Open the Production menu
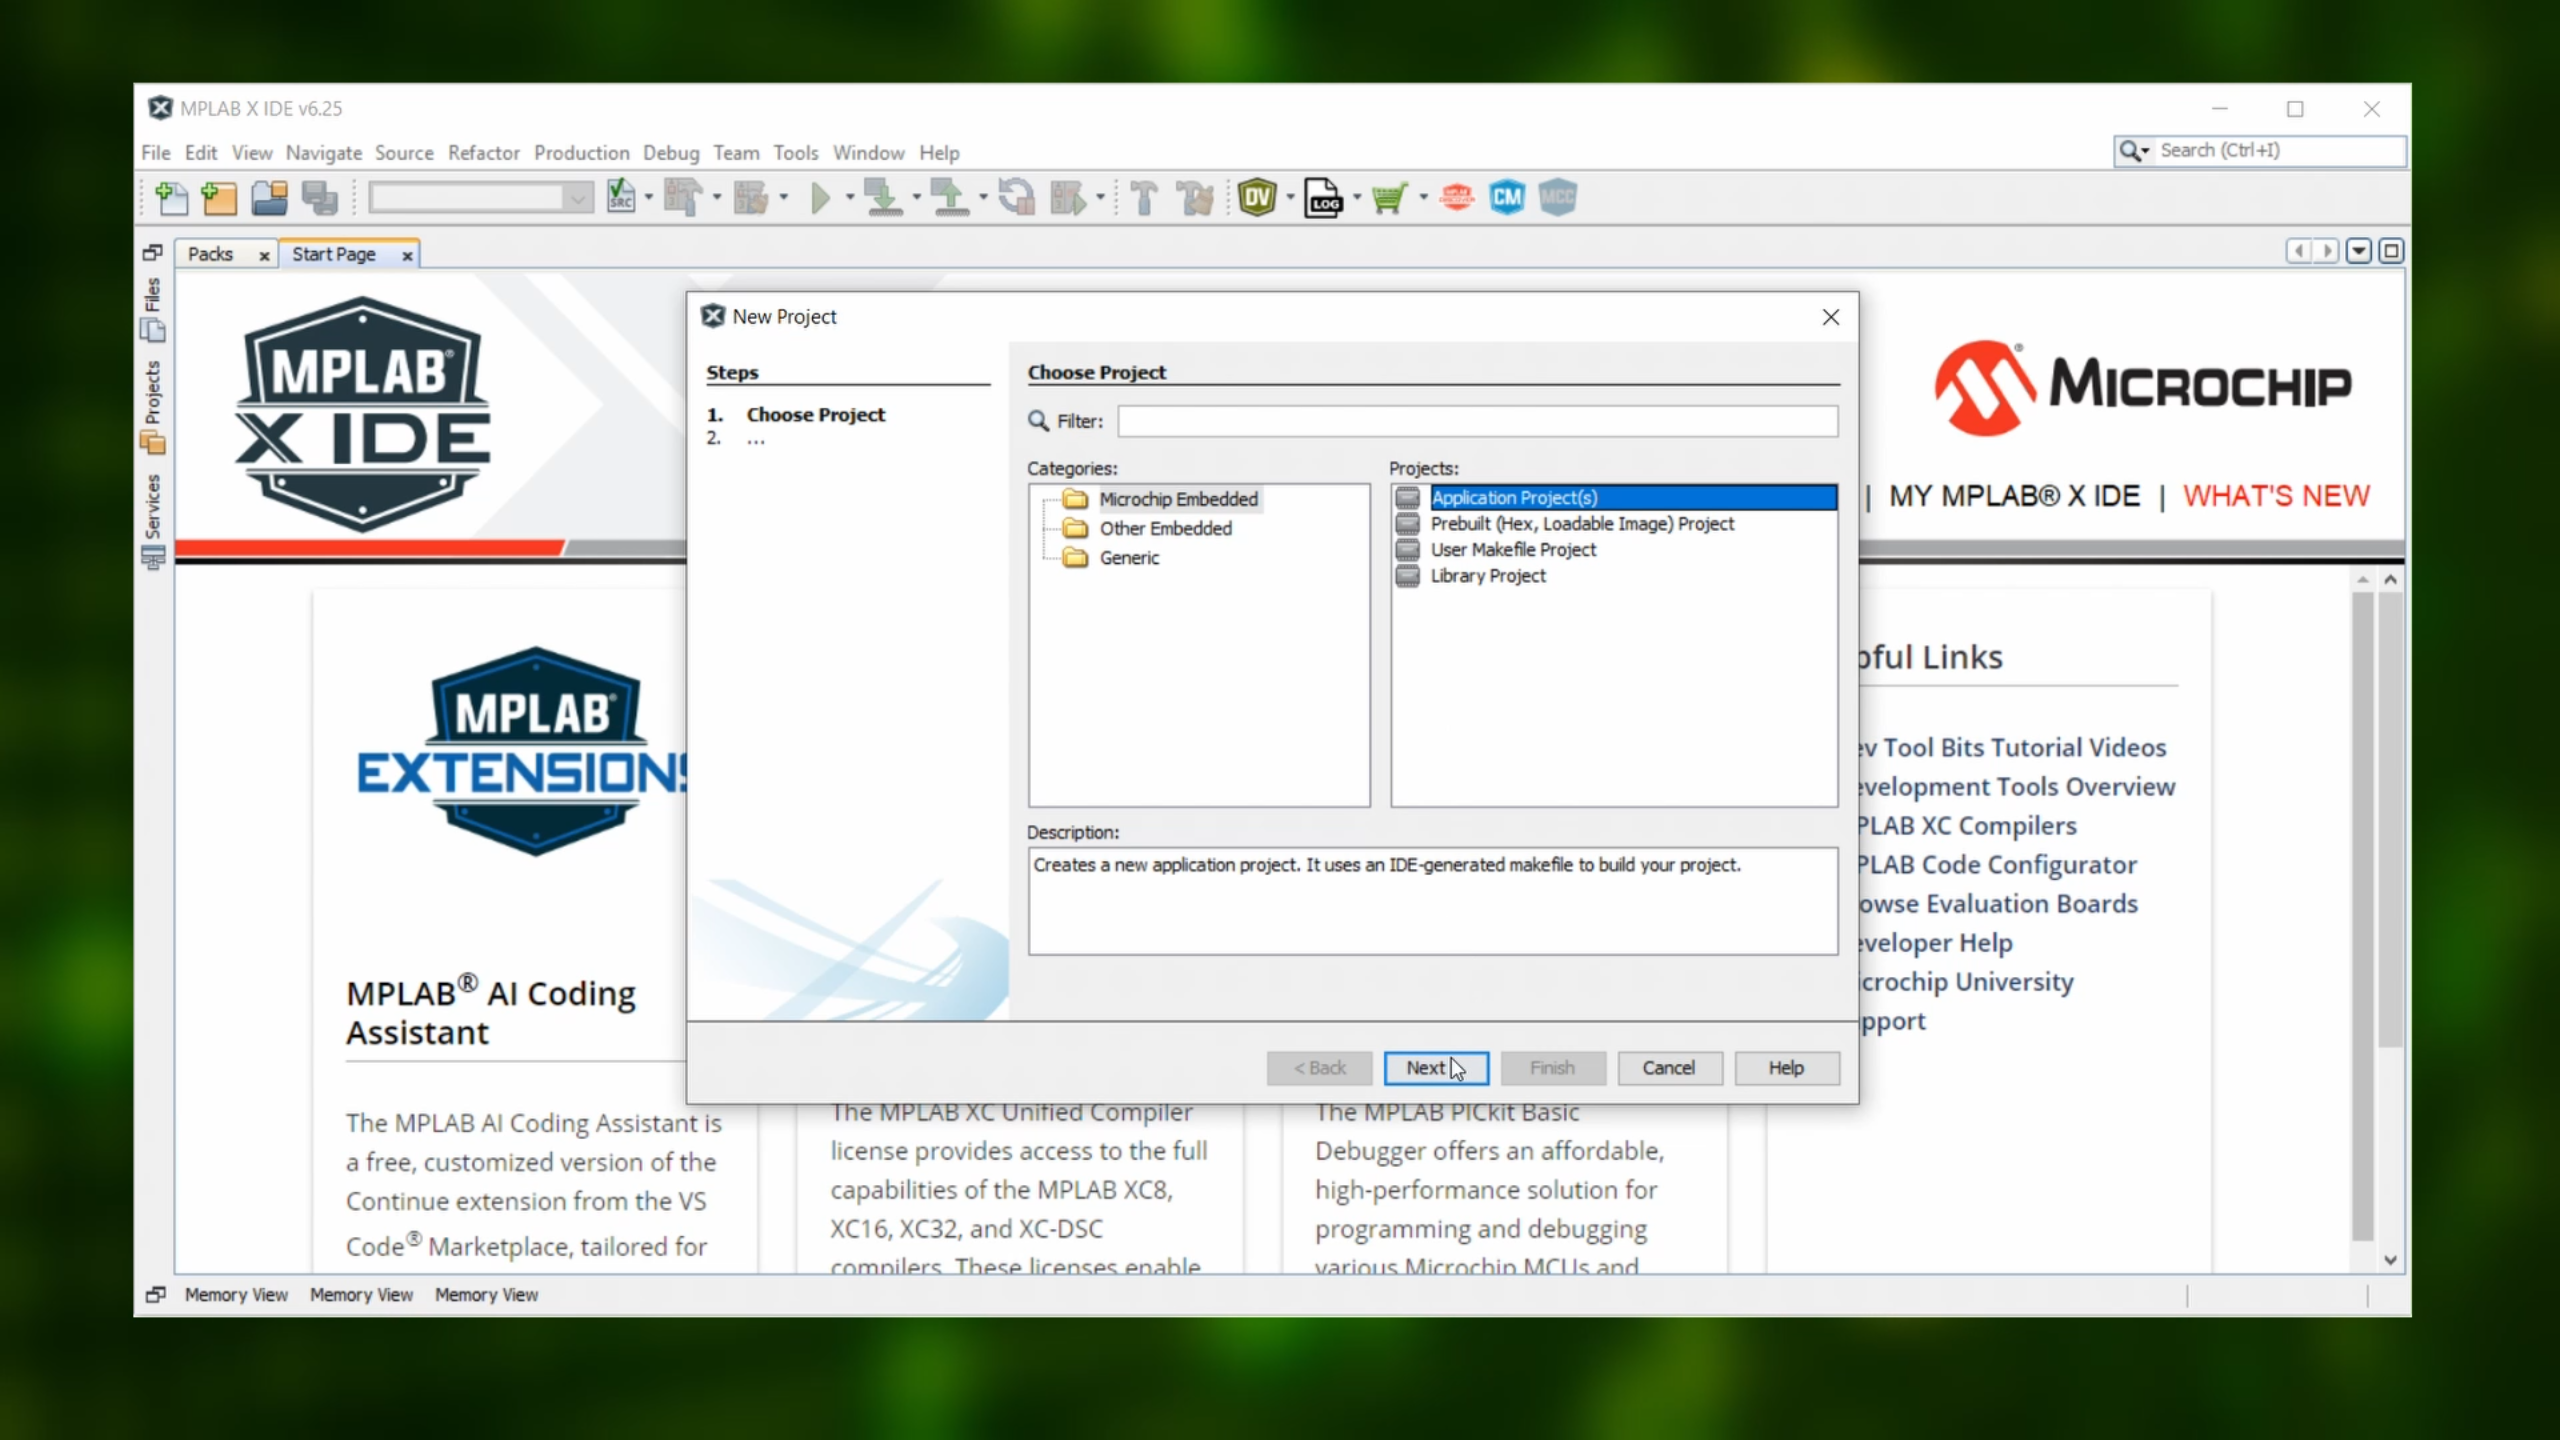Viewport: 2560px width, 1440px height. tap(581, 153)
